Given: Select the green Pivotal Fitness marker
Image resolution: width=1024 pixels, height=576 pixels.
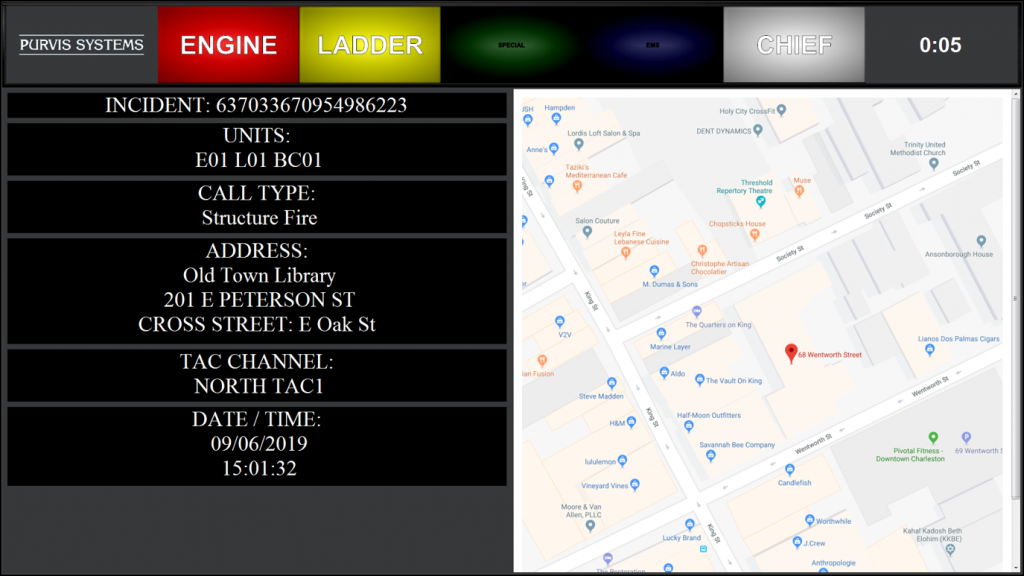Looking at the screenshot, I should 934,437.
